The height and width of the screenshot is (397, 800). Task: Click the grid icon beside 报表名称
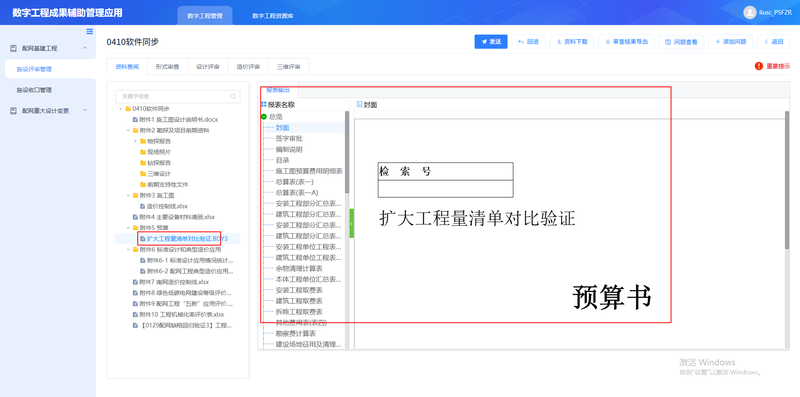click(264, 104)
